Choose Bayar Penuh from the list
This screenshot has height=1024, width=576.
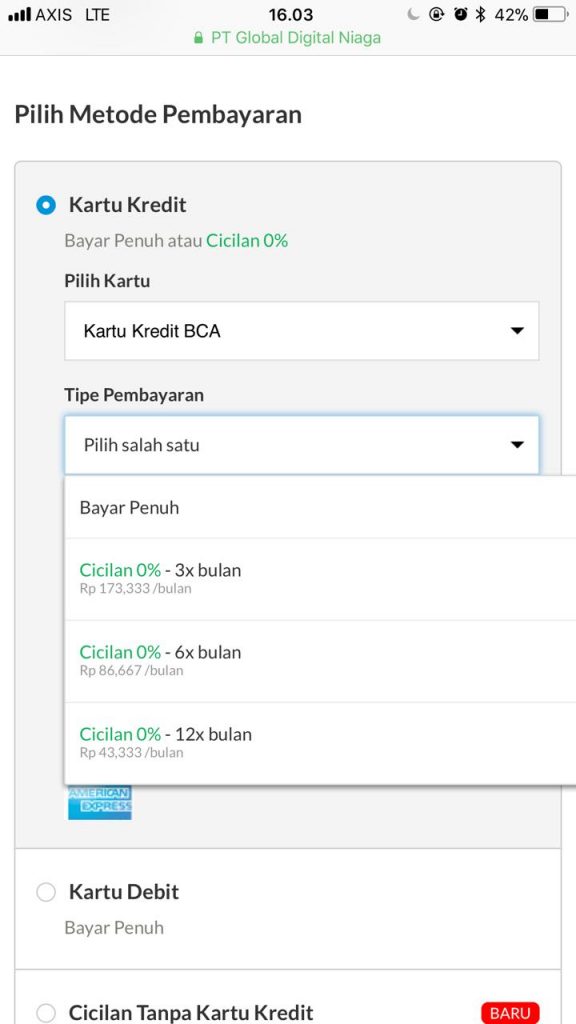[320, 507]
